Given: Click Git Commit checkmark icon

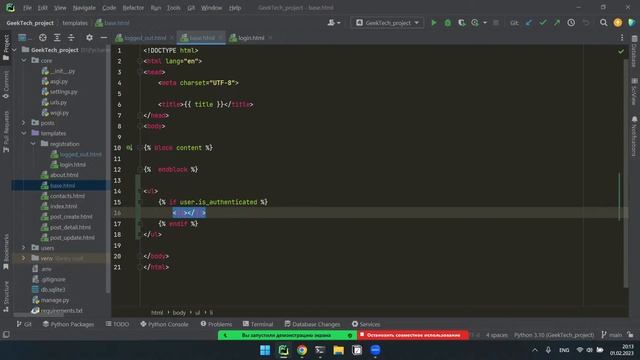Looking at the screenshot, I should tap(543, 23).
